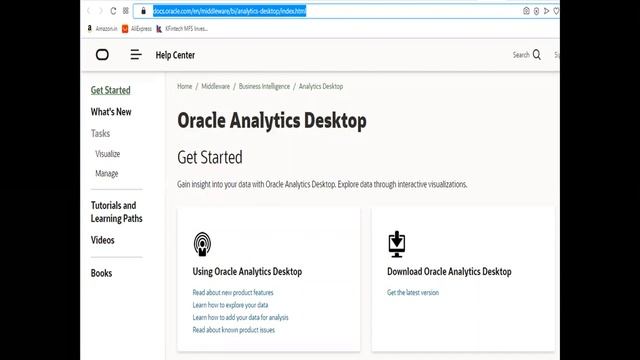Open Manage under Tasks

[107, 173]
